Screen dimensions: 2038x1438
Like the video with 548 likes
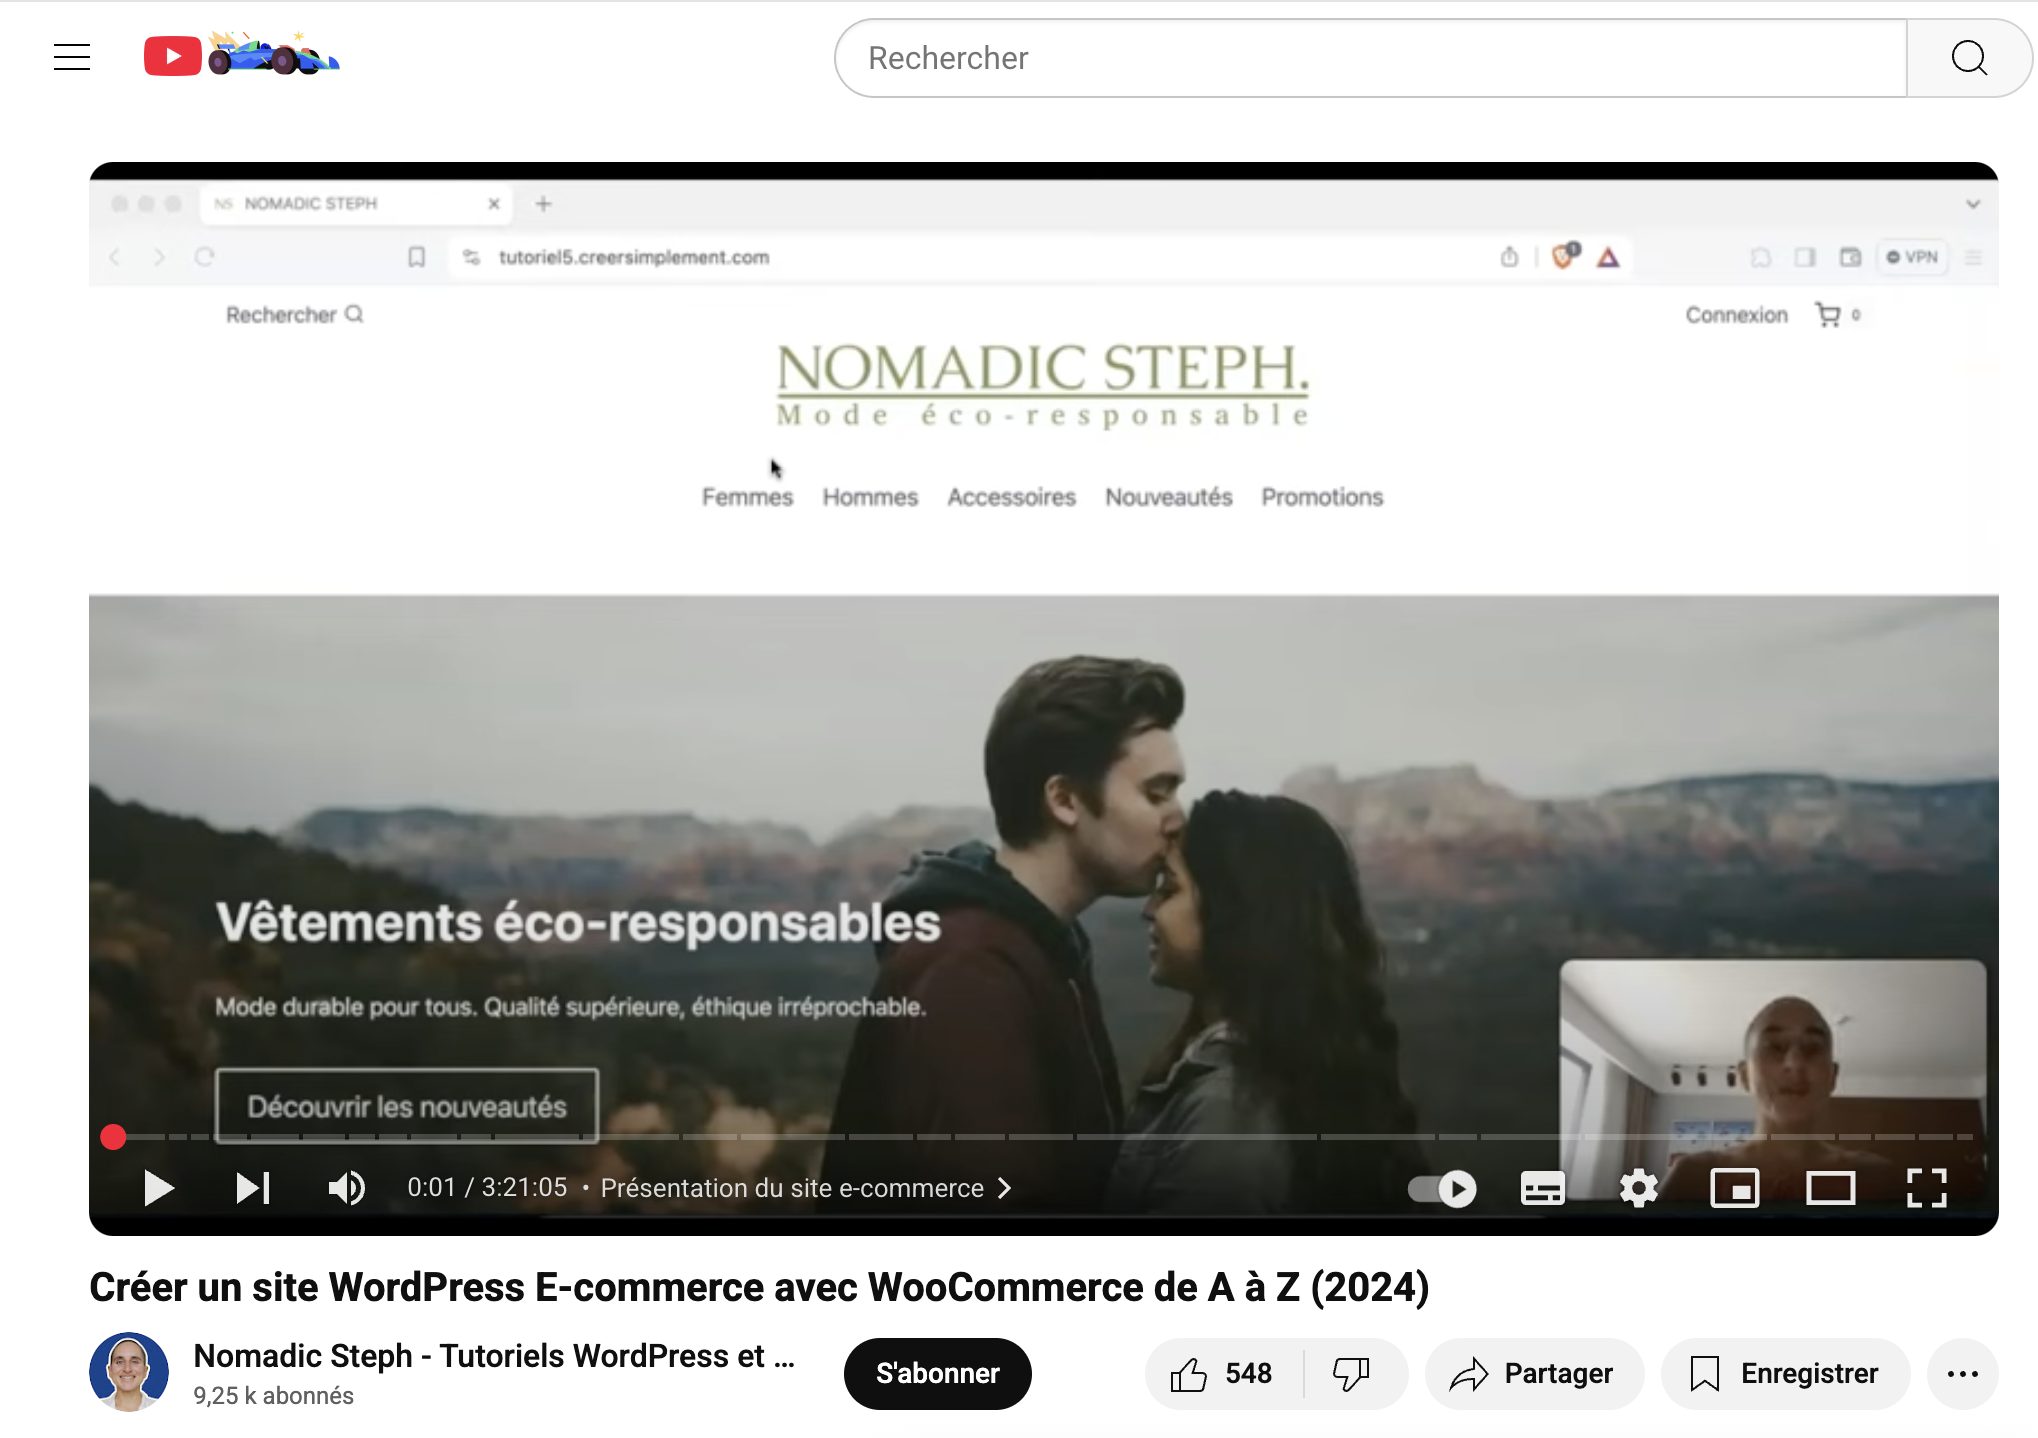pos(1222,1373)
